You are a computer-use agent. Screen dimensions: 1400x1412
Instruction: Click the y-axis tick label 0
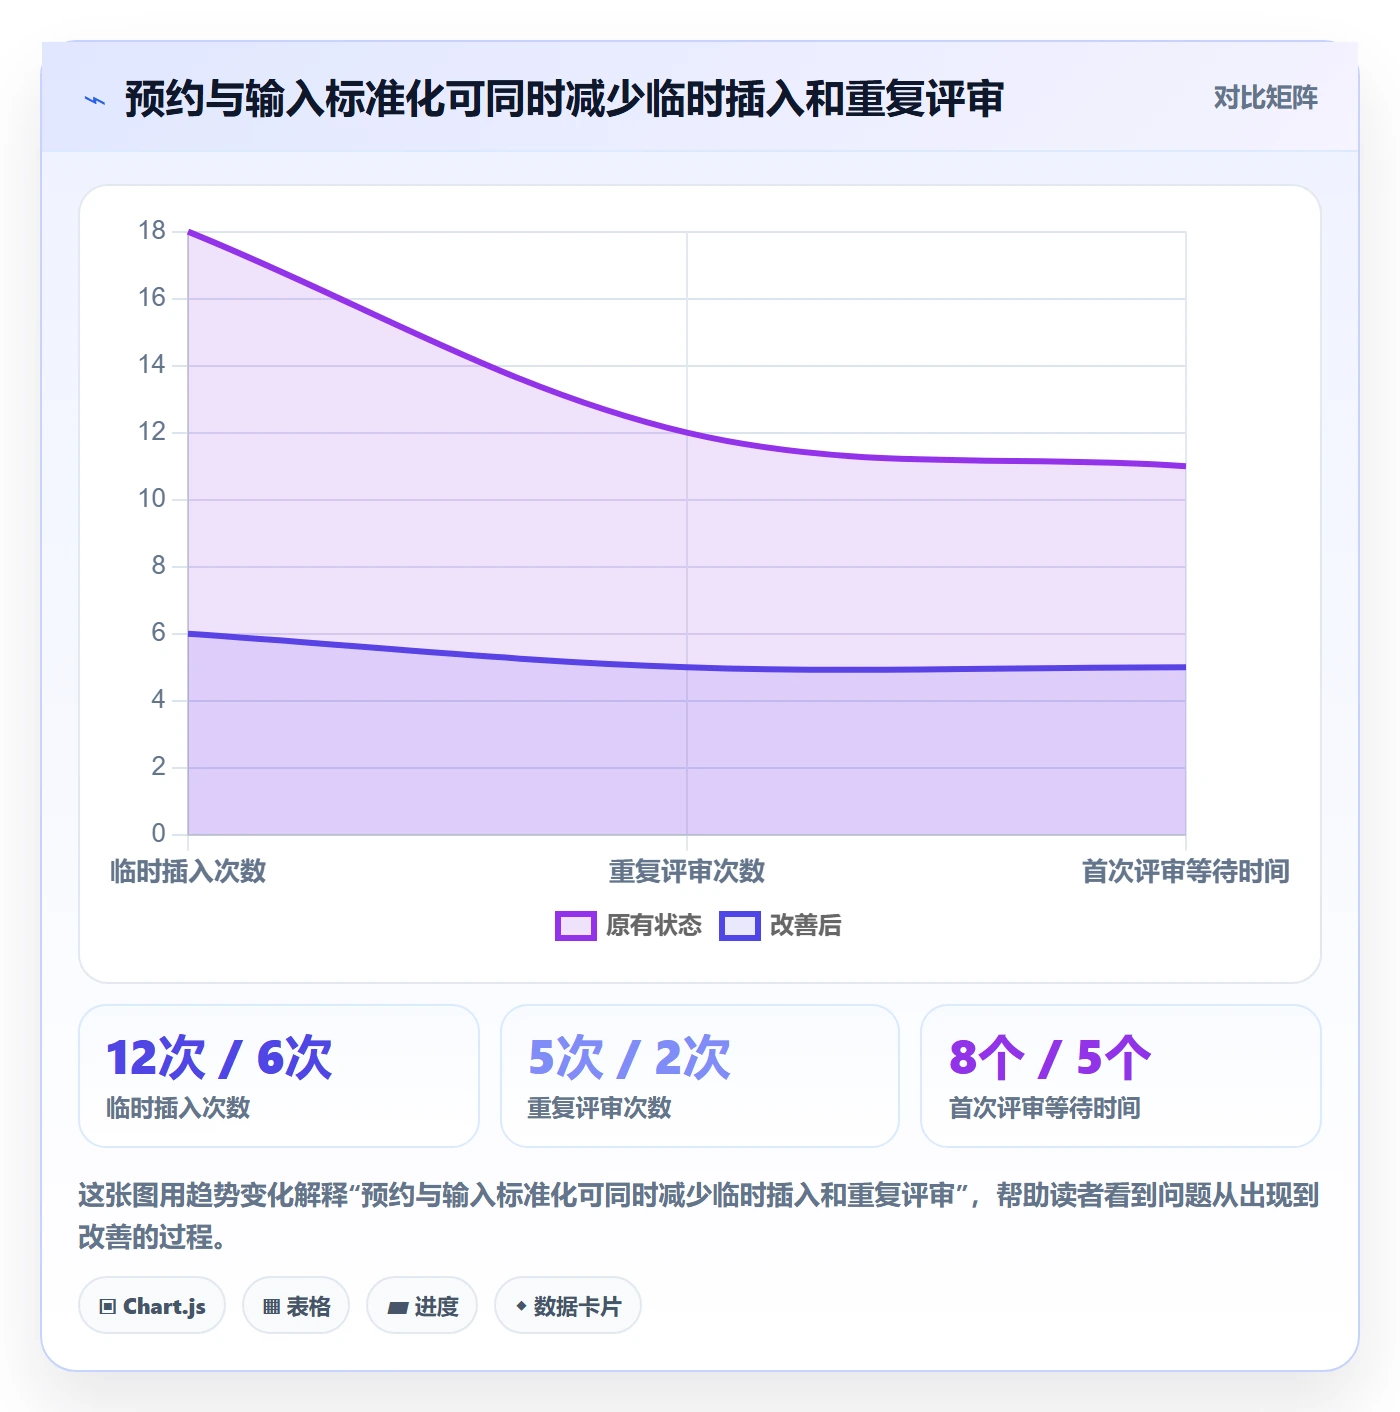click(158, 833)
